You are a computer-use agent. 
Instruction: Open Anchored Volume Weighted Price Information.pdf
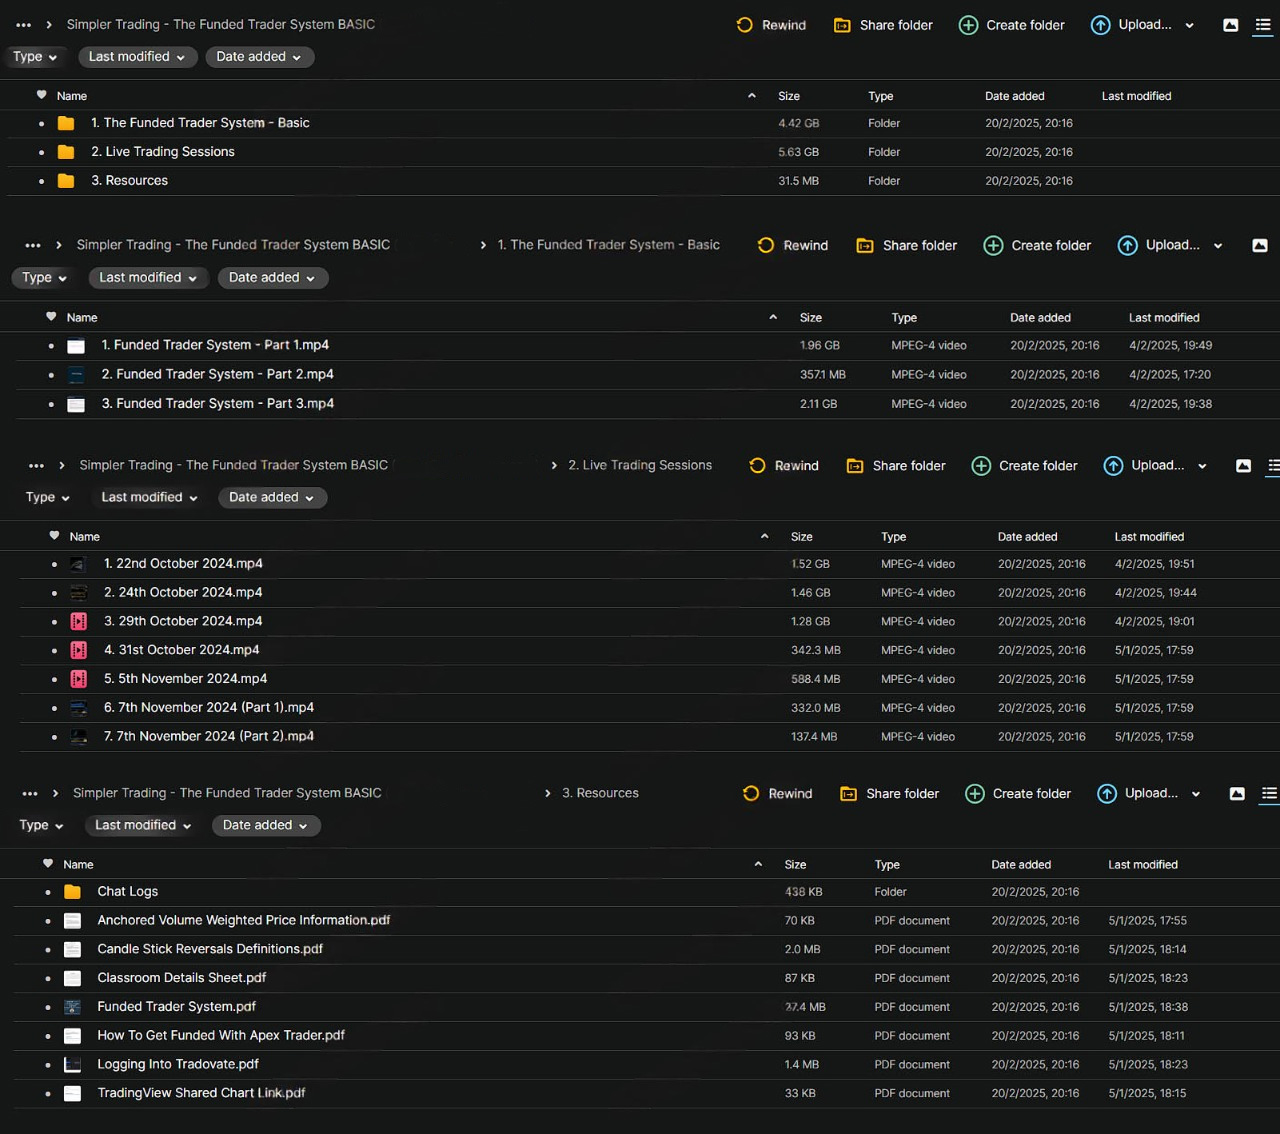pos(243,921)
